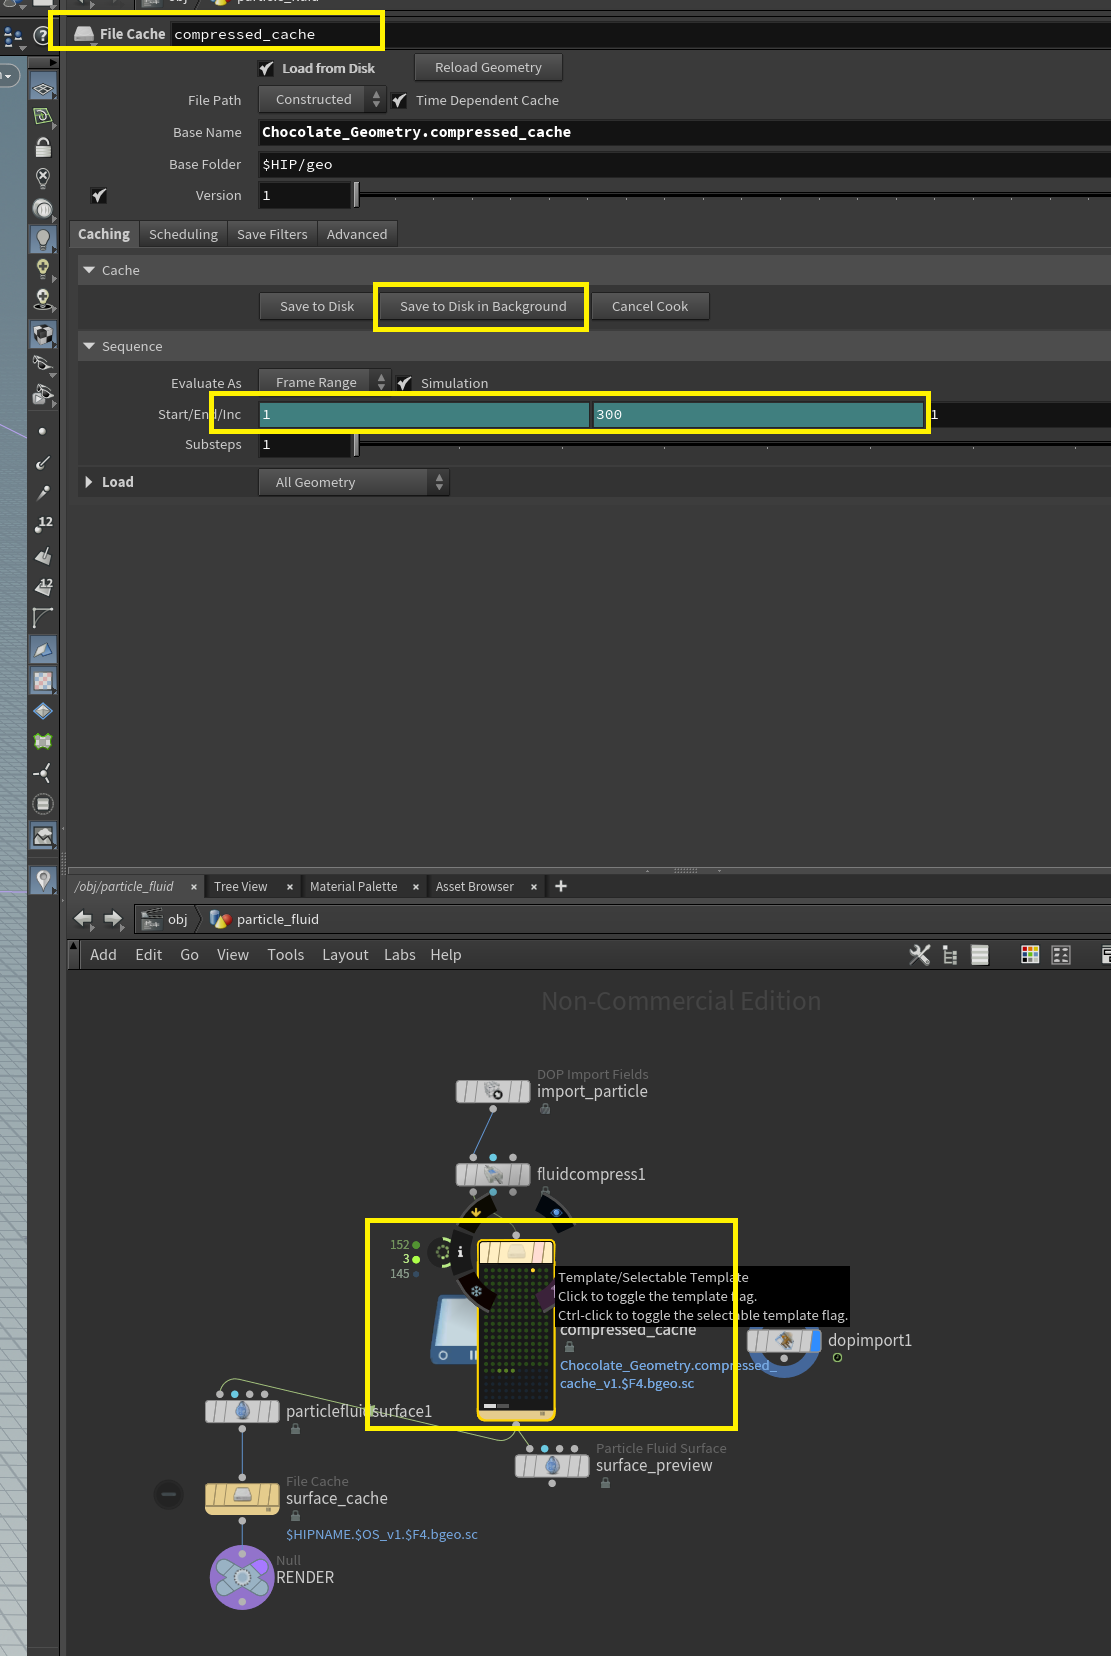Screen dimensions: 1111x1656
Task: Go back with the network path left arrow
Action: point(83,918)
